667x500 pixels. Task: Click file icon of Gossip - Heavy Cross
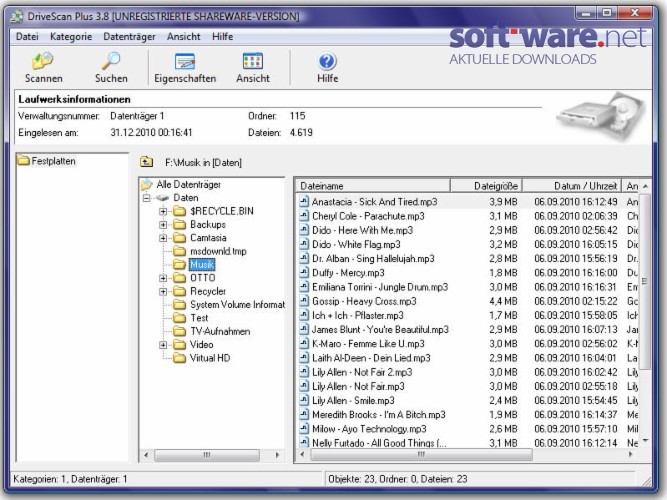tap(304, 301)
